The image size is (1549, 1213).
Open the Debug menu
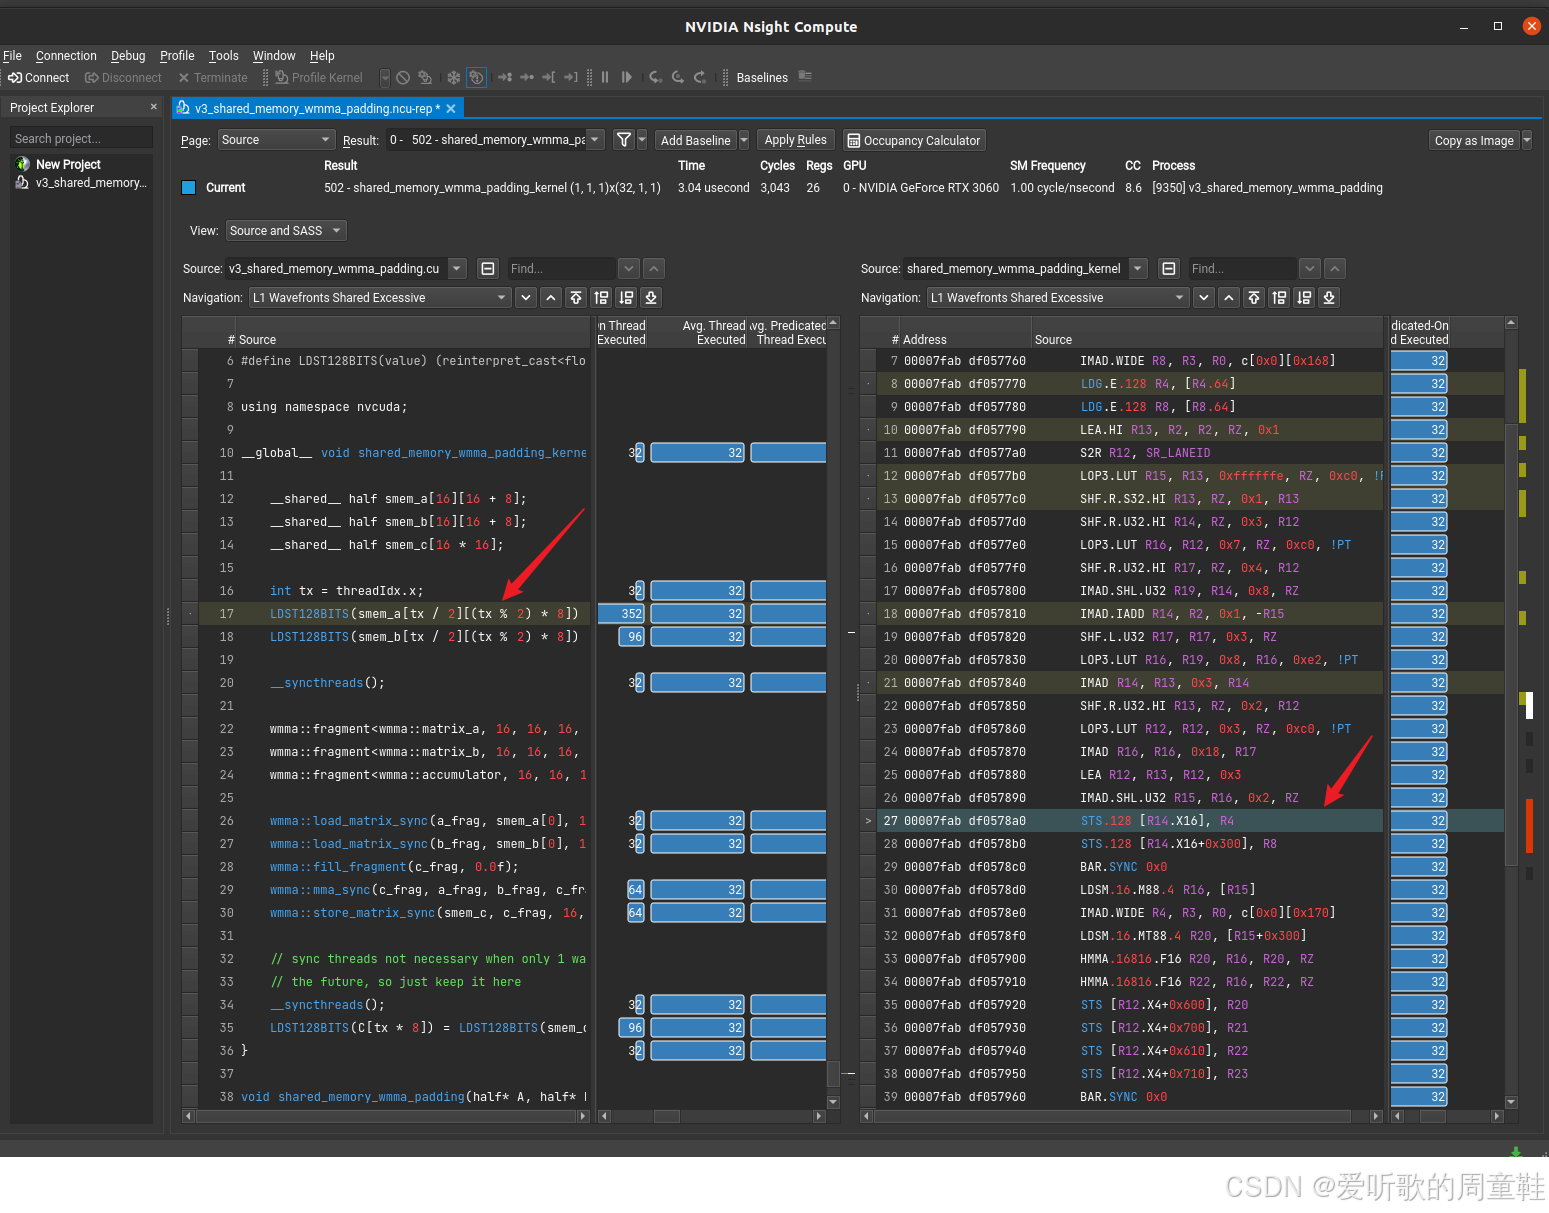pyautogui.click(x=128, y=56)
